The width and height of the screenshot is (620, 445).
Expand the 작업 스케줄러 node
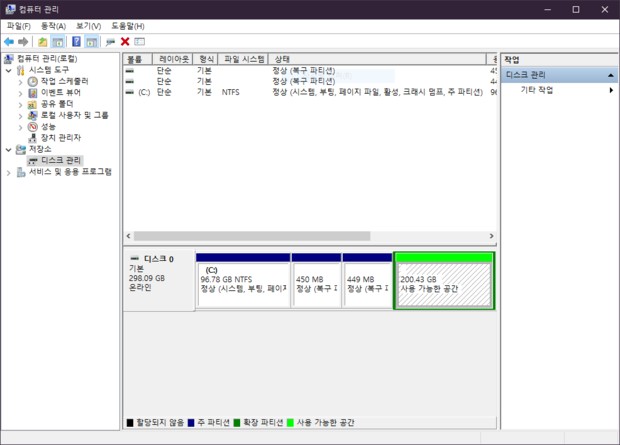(x=21, y=82)
